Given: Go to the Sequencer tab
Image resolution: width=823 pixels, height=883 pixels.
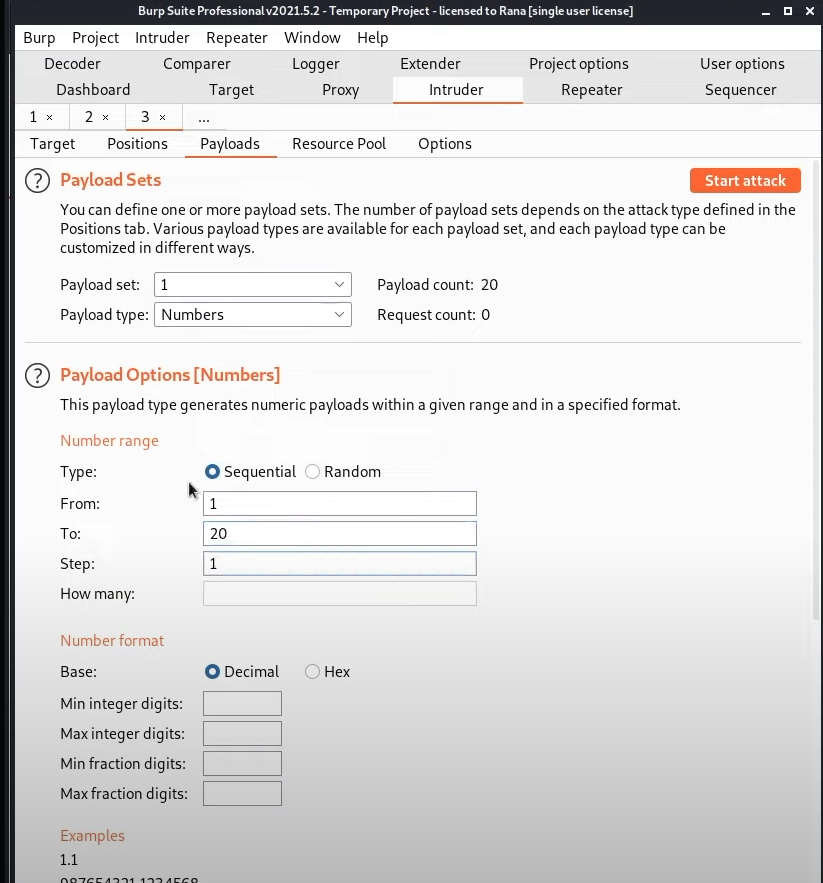Looking at the screenshot, I should tap(740, 90).
